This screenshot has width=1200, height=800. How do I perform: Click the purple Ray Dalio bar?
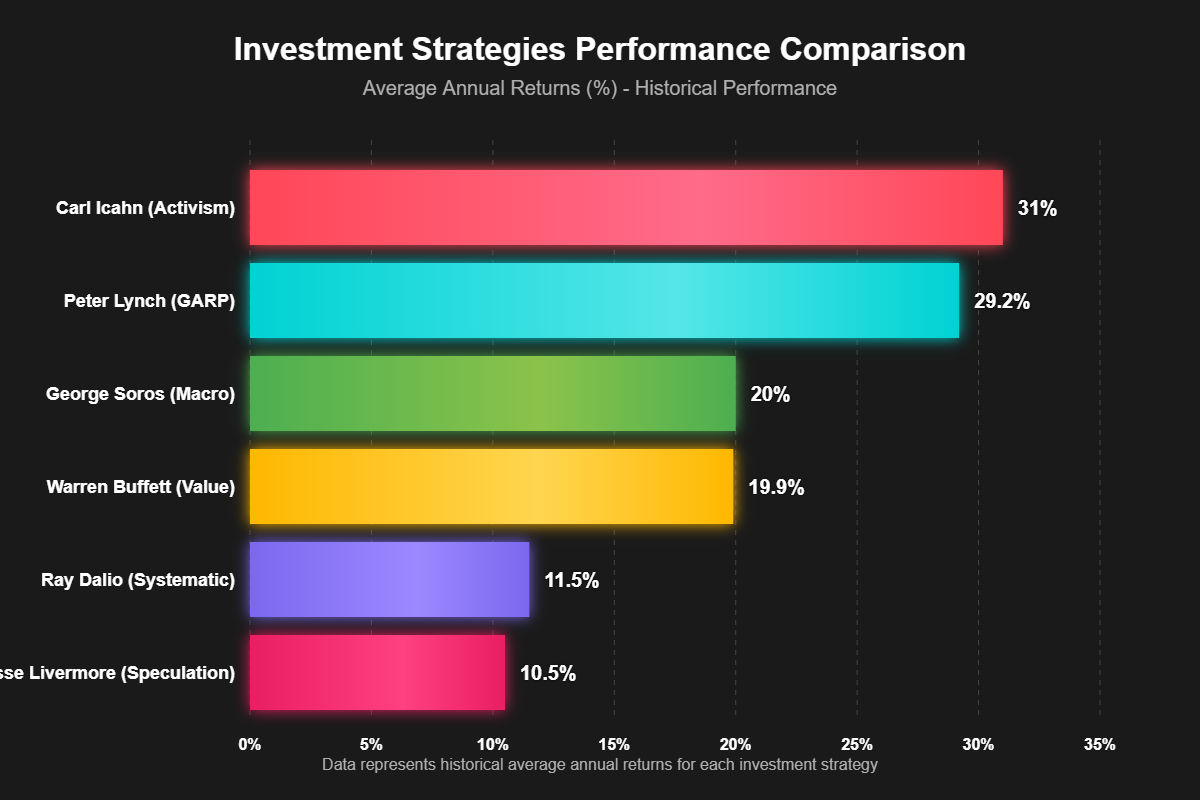click(x=389, y=580)
